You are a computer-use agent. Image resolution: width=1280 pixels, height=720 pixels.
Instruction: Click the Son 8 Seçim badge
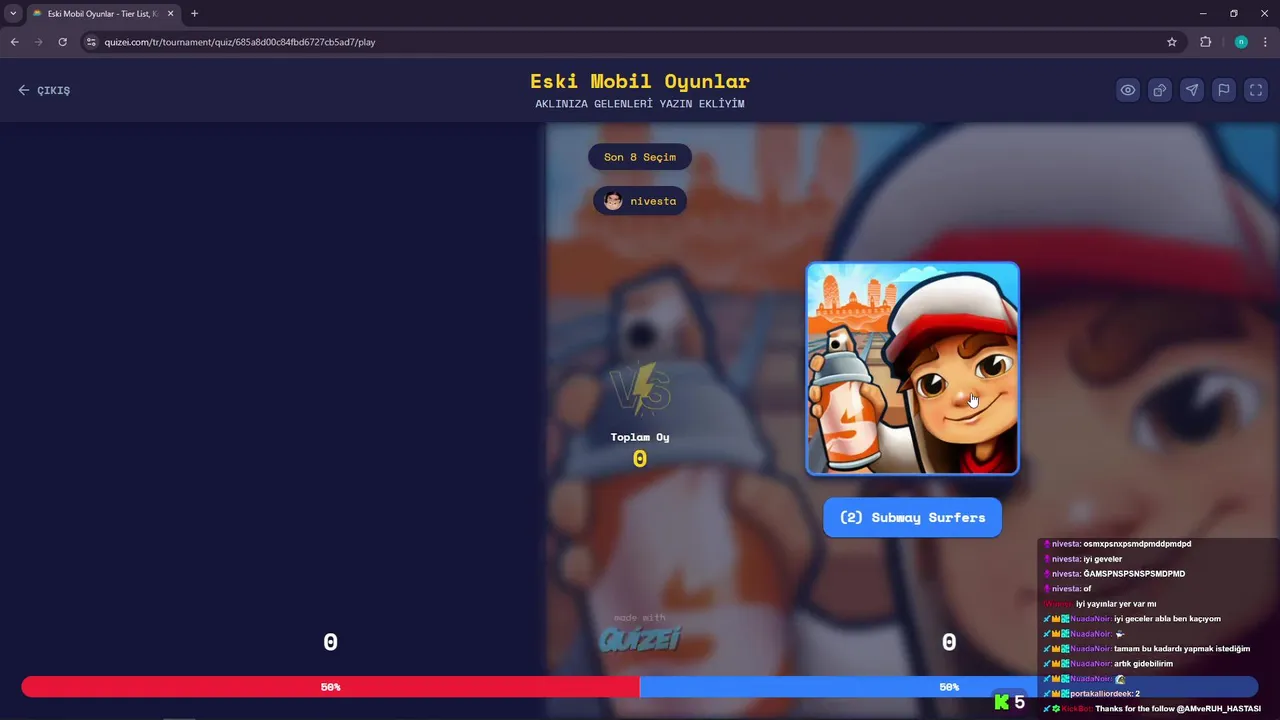[640, 157]
